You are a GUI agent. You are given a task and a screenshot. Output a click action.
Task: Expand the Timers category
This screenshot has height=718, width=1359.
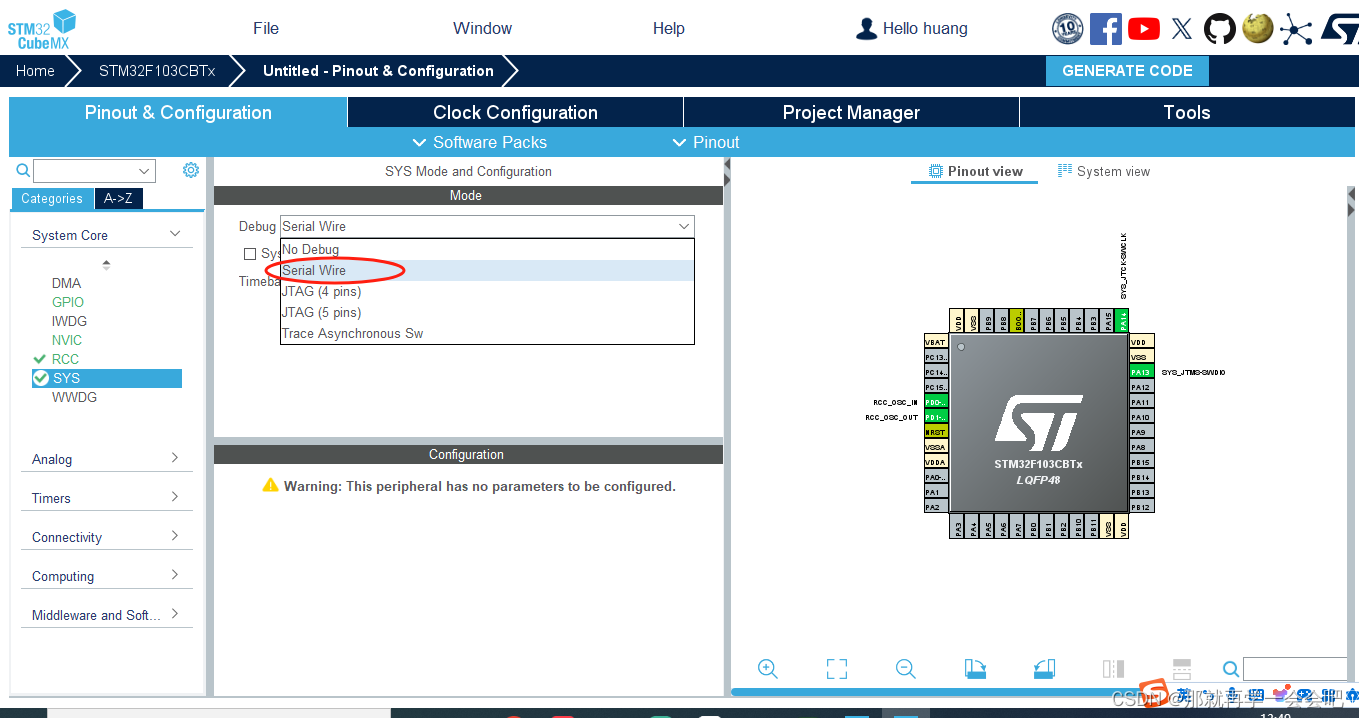(107, 498)
